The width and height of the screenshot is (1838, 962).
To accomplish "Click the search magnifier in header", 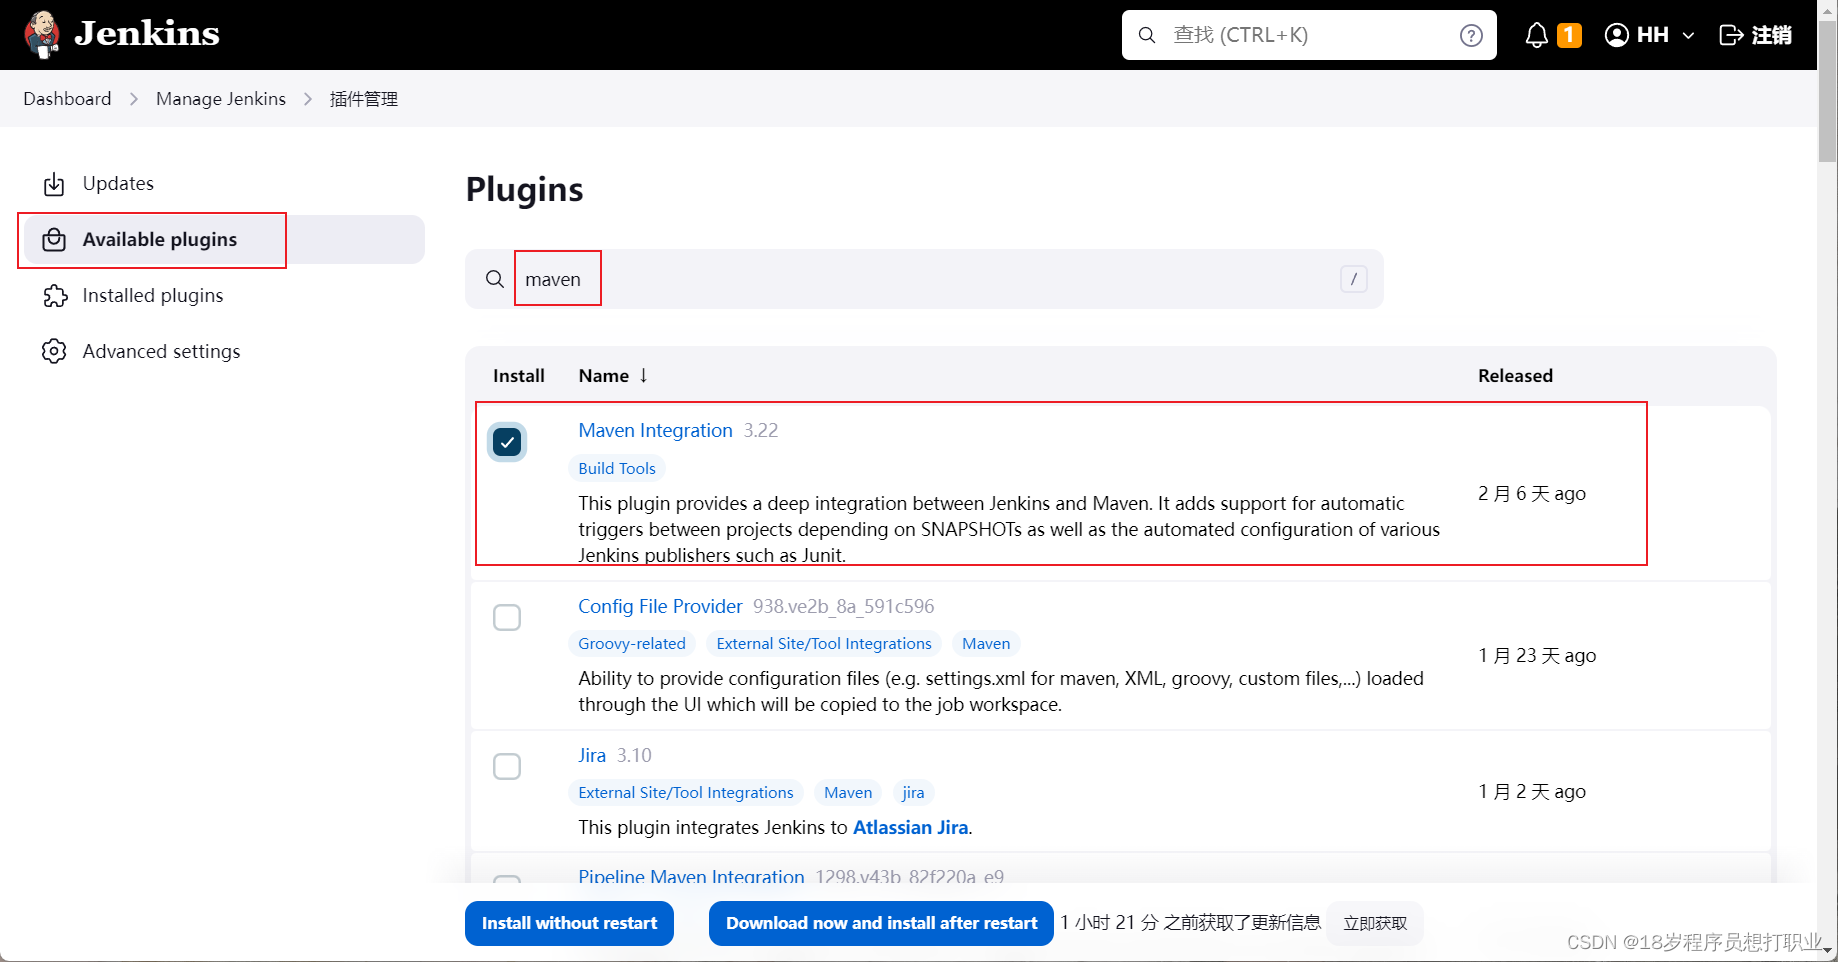I will (x=1147, y=35).
